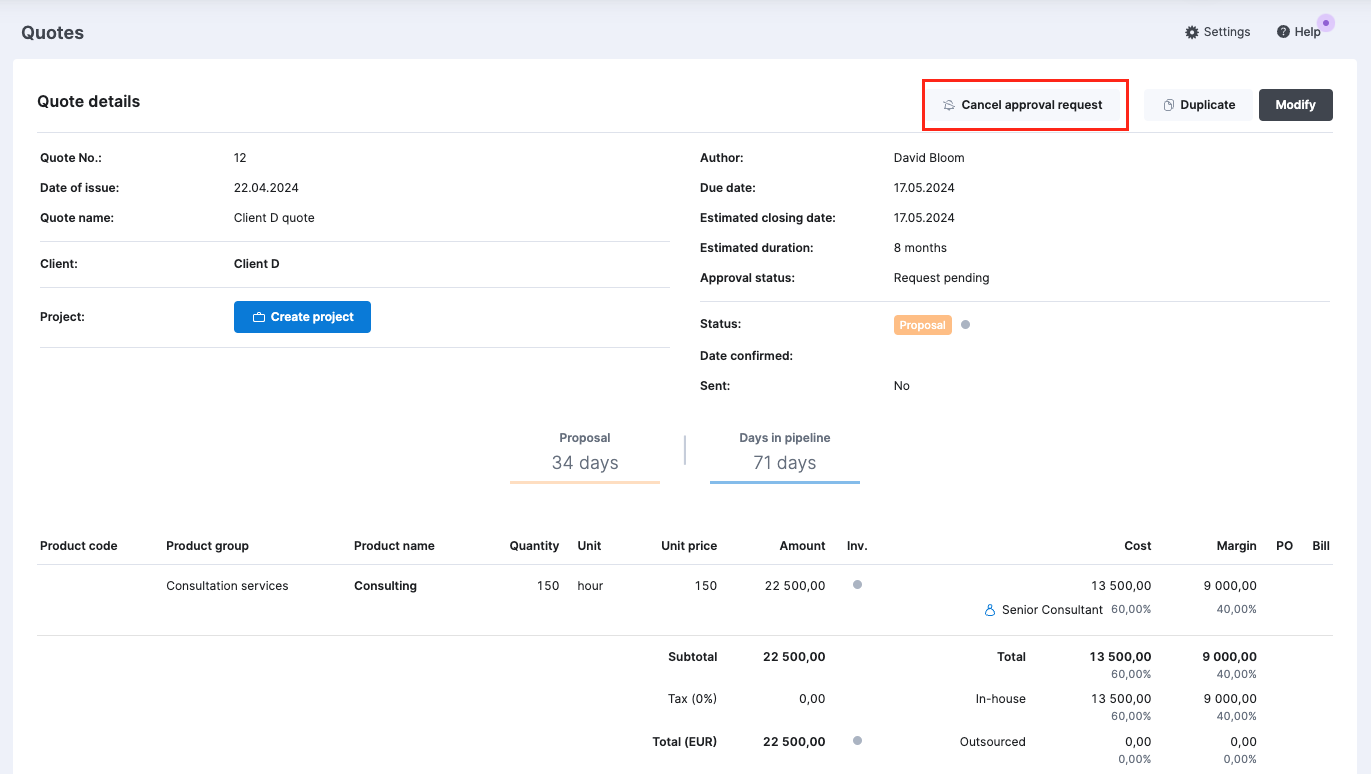This screenshot has width=1371, height=774.
Task: Click the quote number value 12
Action: 240,158
